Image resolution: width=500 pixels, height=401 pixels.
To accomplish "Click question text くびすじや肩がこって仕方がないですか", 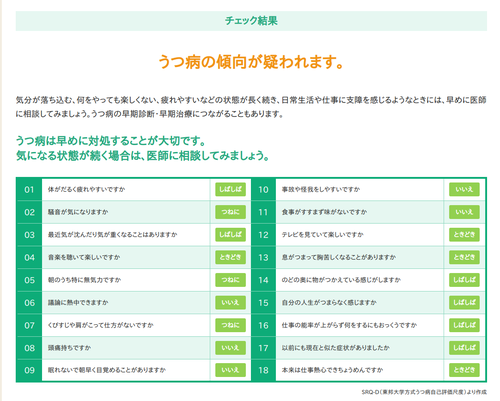I will click(x=101, y=325).
